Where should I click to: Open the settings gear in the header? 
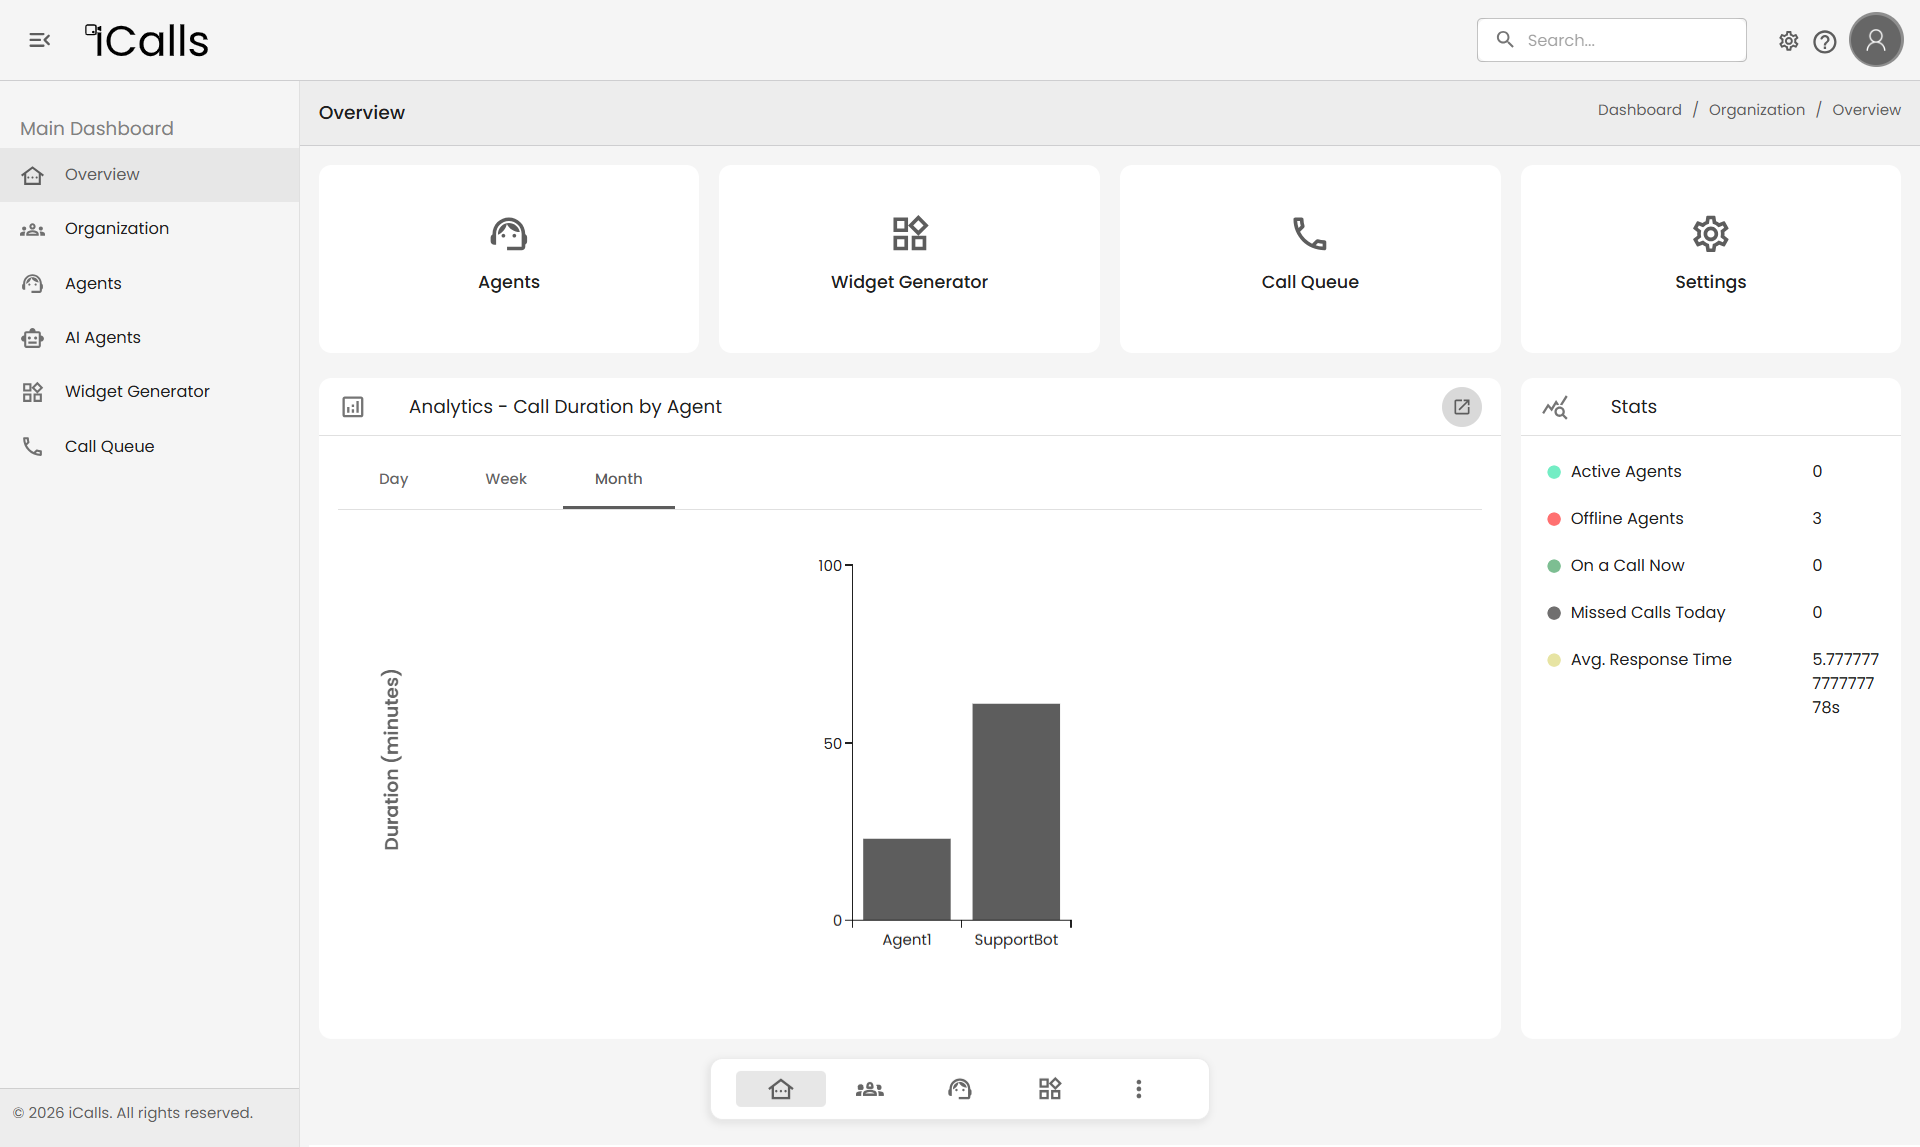pyautogui.click(x=1788, y=41)
